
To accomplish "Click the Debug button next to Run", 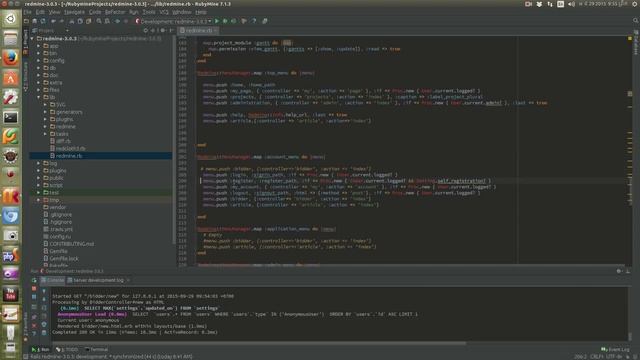I will point(225,21).
